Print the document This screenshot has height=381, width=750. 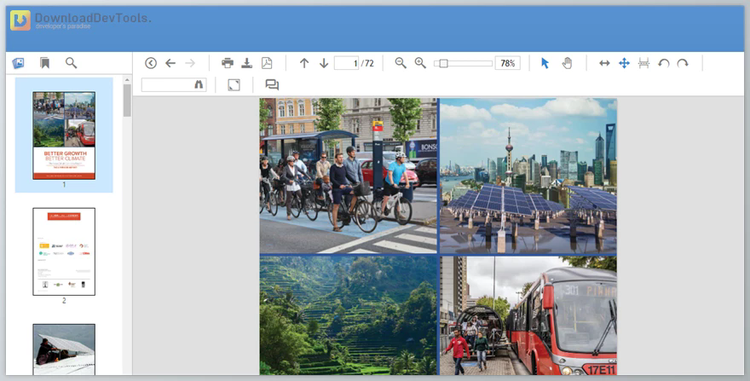click(x=228, y=63)
